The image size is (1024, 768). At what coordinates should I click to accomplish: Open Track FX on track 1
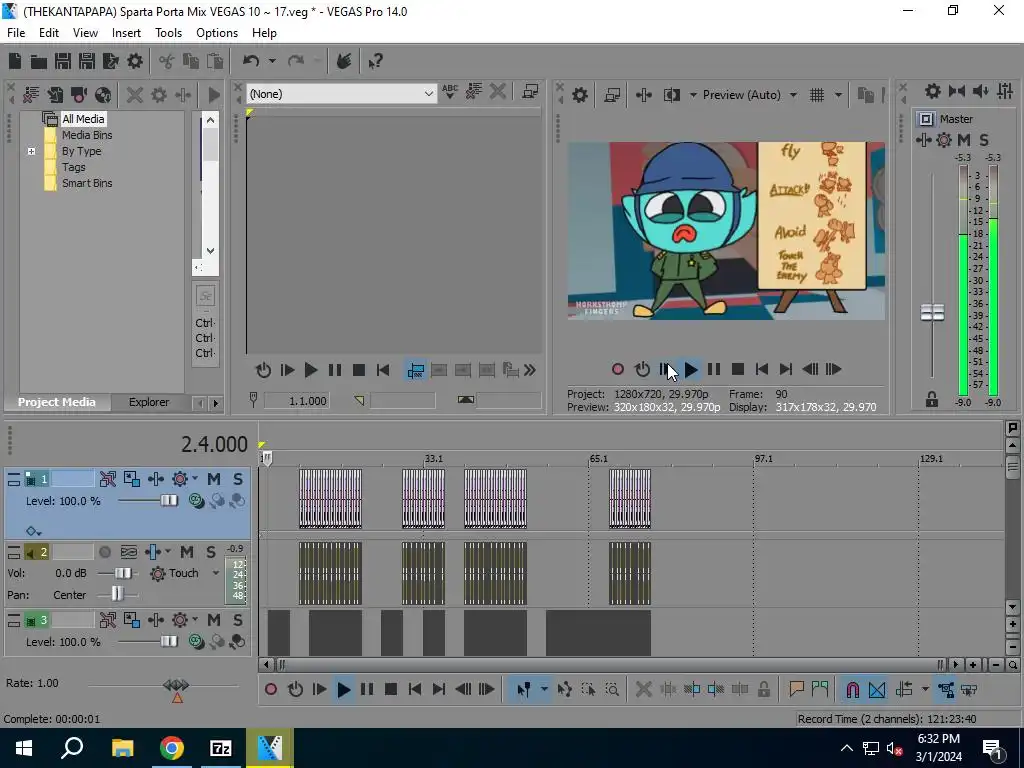coord(180,479)
